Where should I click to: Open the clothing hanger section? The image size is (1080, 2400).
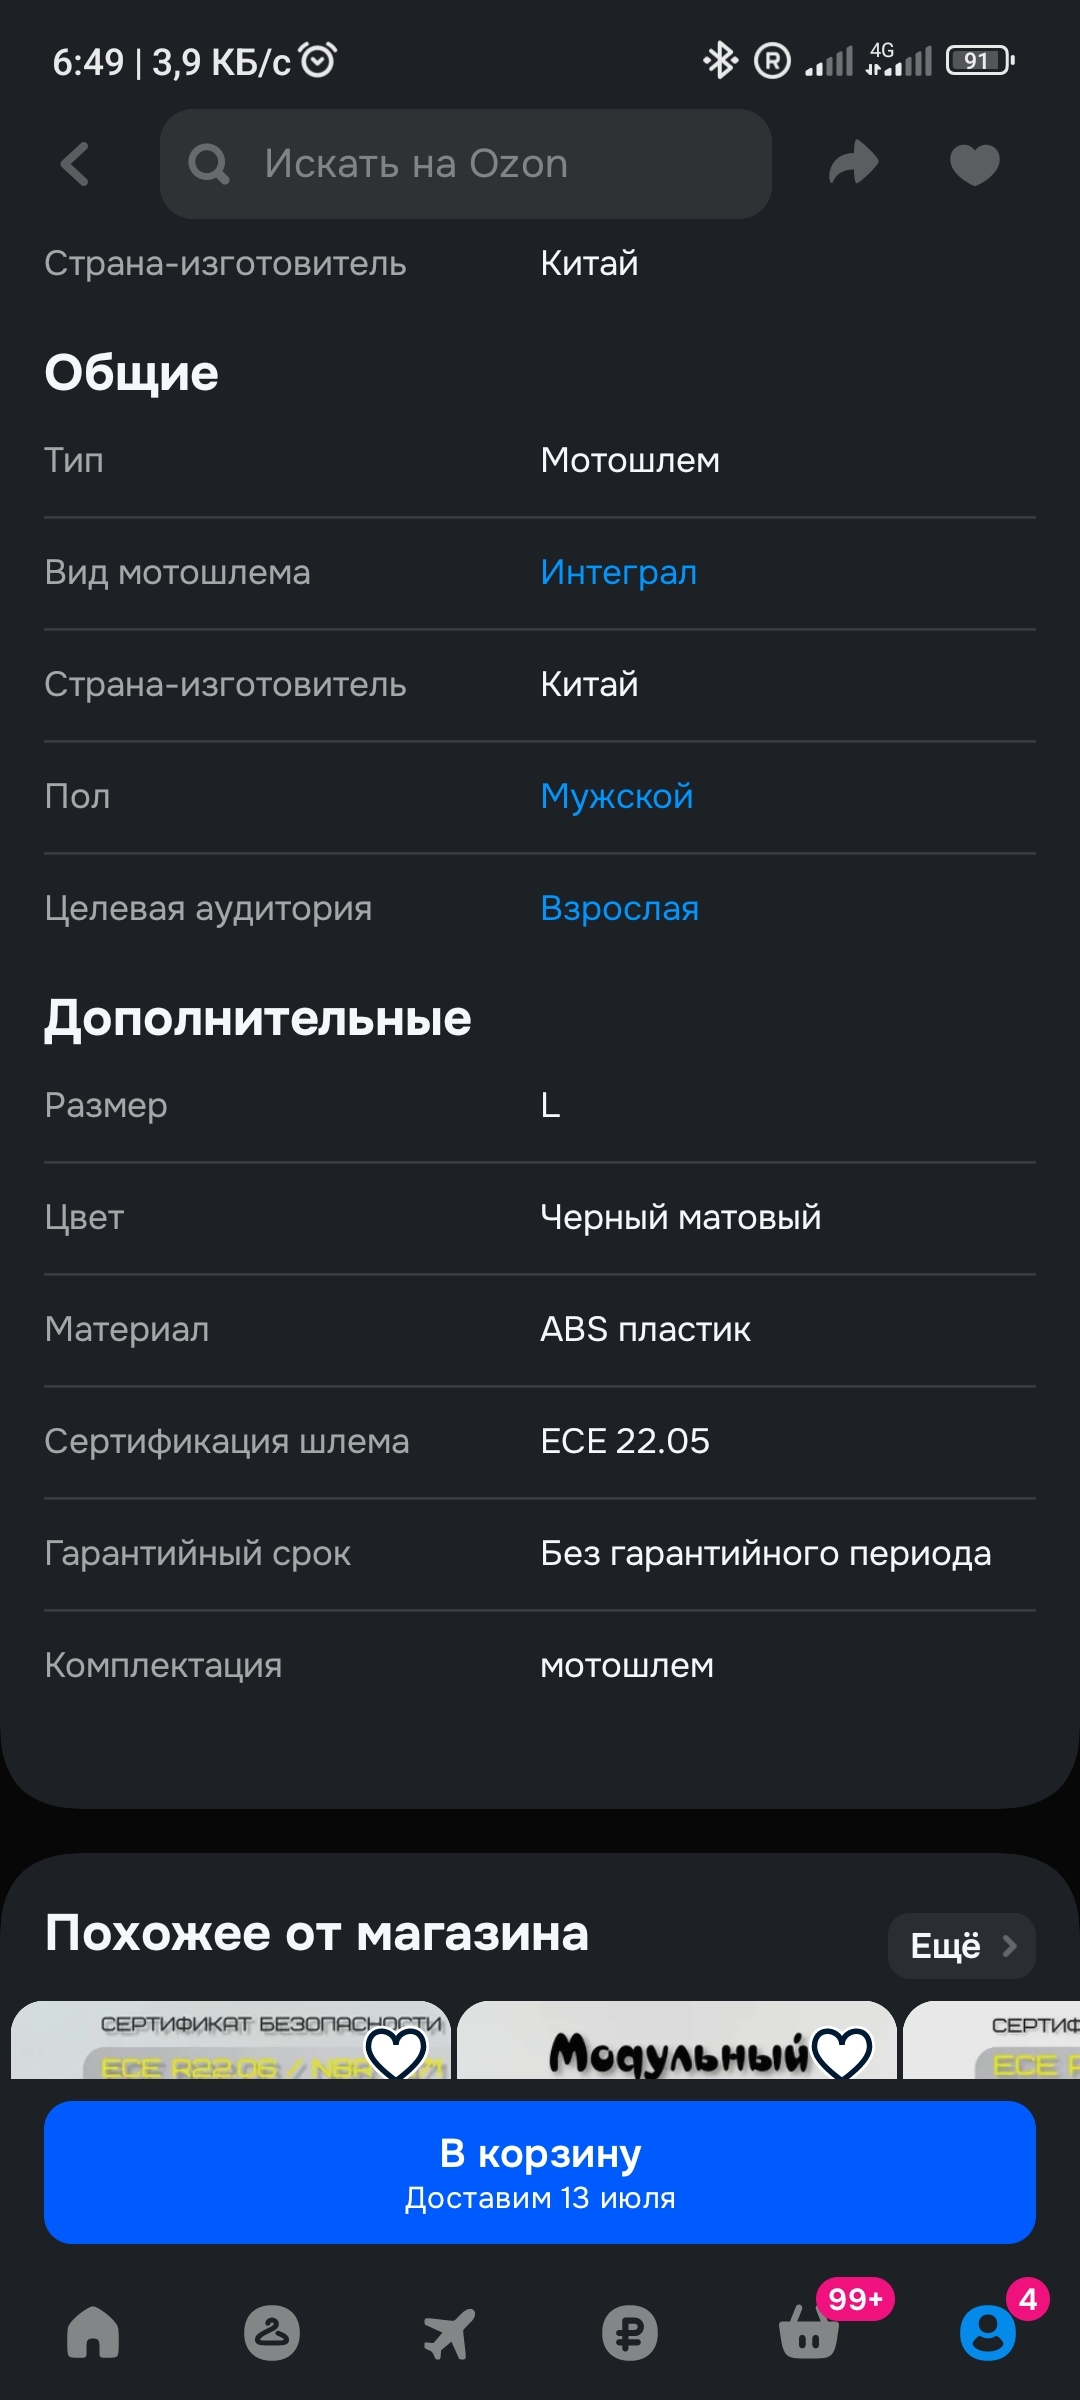coord(272,2332)
